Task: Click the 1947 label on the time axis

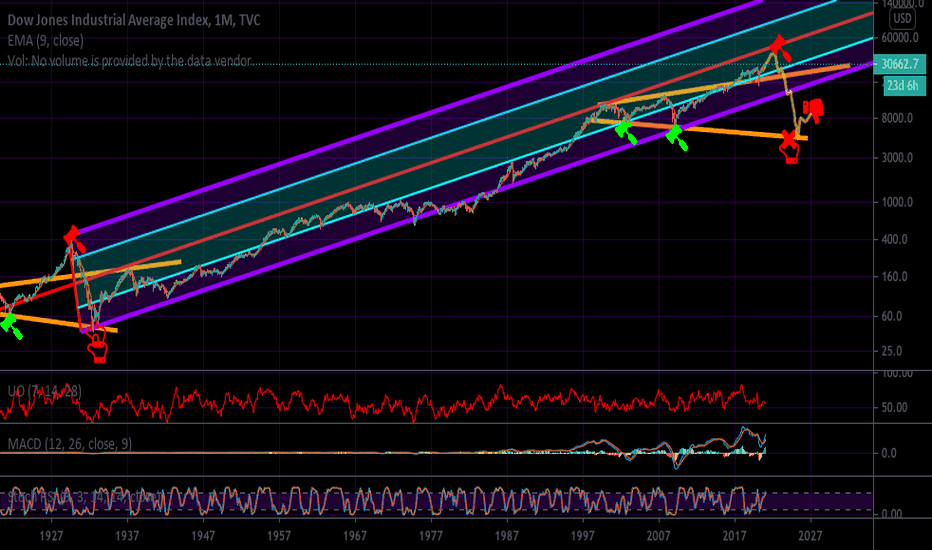Action: [x=203, y=536]
